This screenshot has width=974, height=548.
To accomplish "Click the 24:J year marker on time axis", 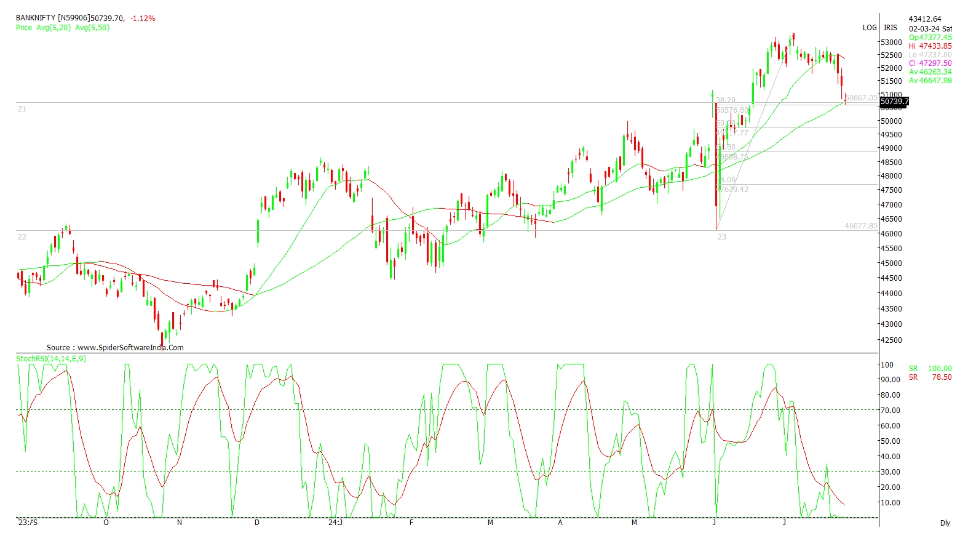I will (x=334, y=522).
